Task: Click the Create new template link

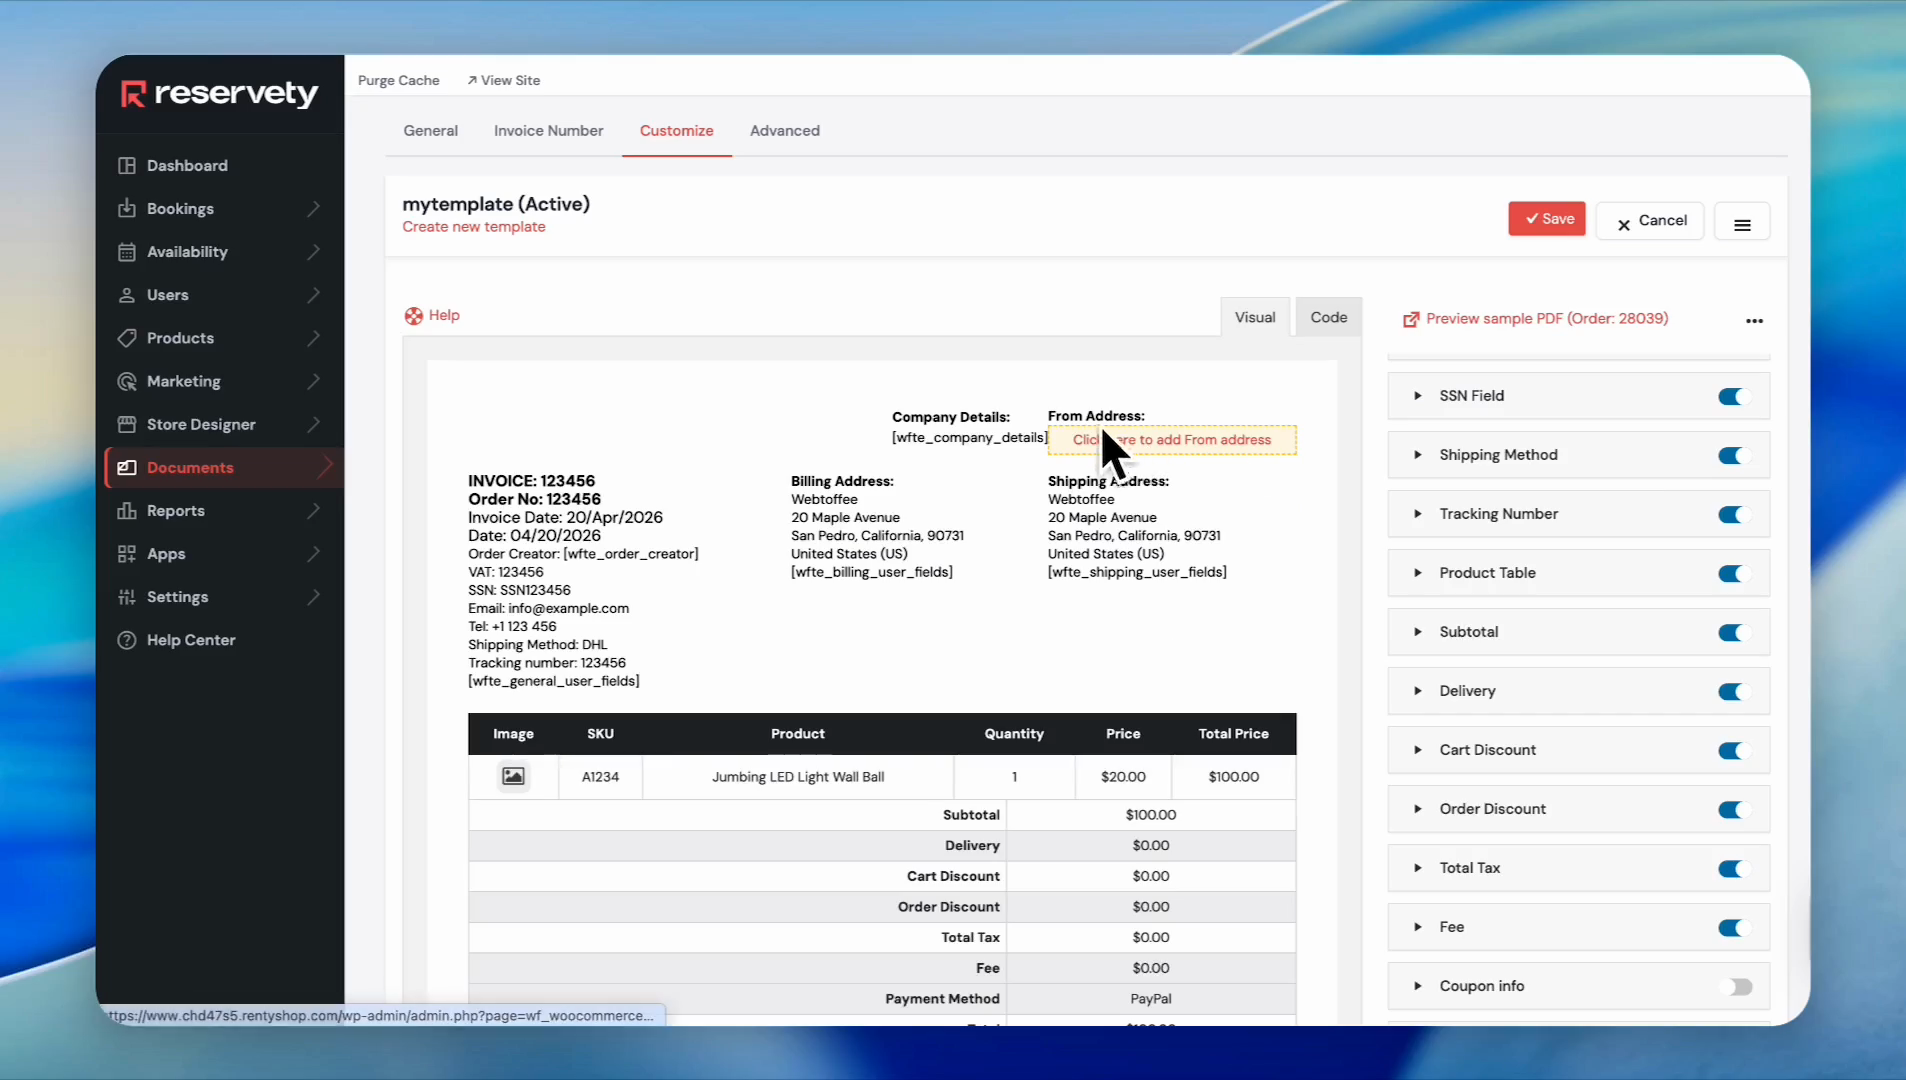Action: point(474,227)
